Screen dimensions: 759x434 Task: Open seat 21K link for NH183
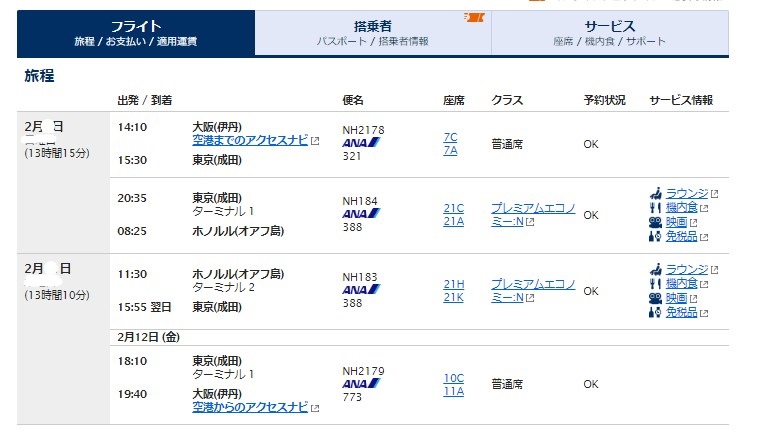[454, 297]
